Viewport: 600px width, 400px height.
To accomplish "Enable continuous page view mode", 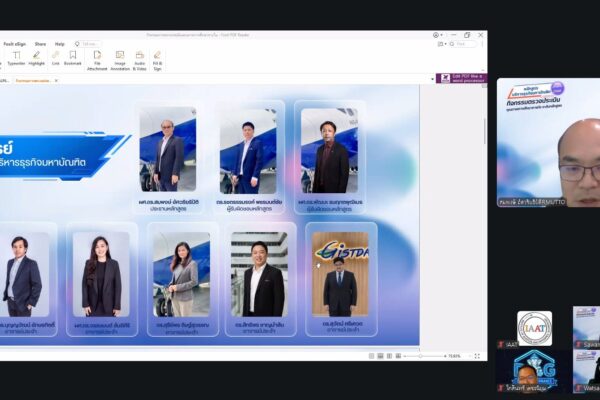I will 380,356.
